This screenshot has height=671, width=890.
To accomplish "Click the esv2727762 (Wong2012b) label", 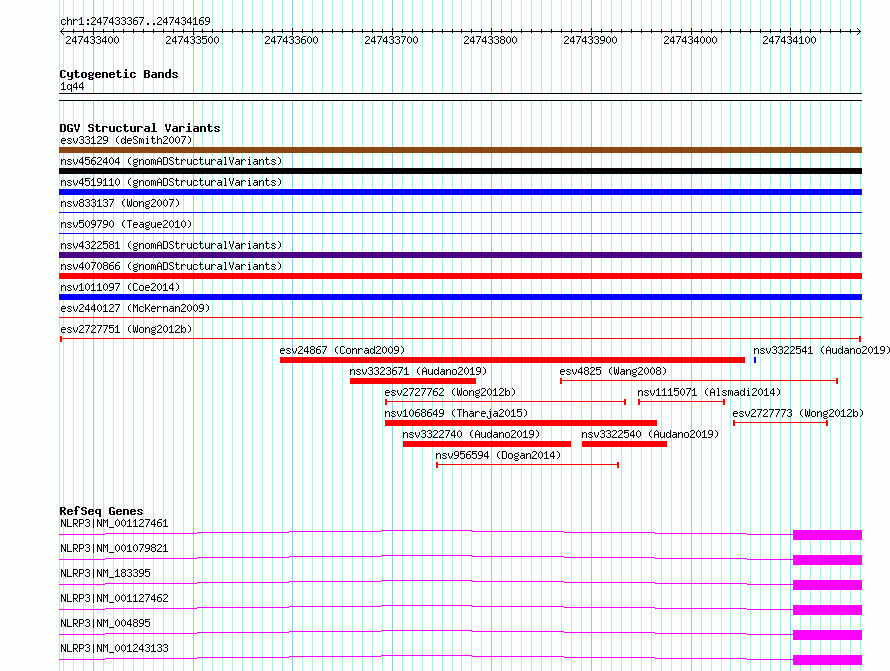I will 450,392.
